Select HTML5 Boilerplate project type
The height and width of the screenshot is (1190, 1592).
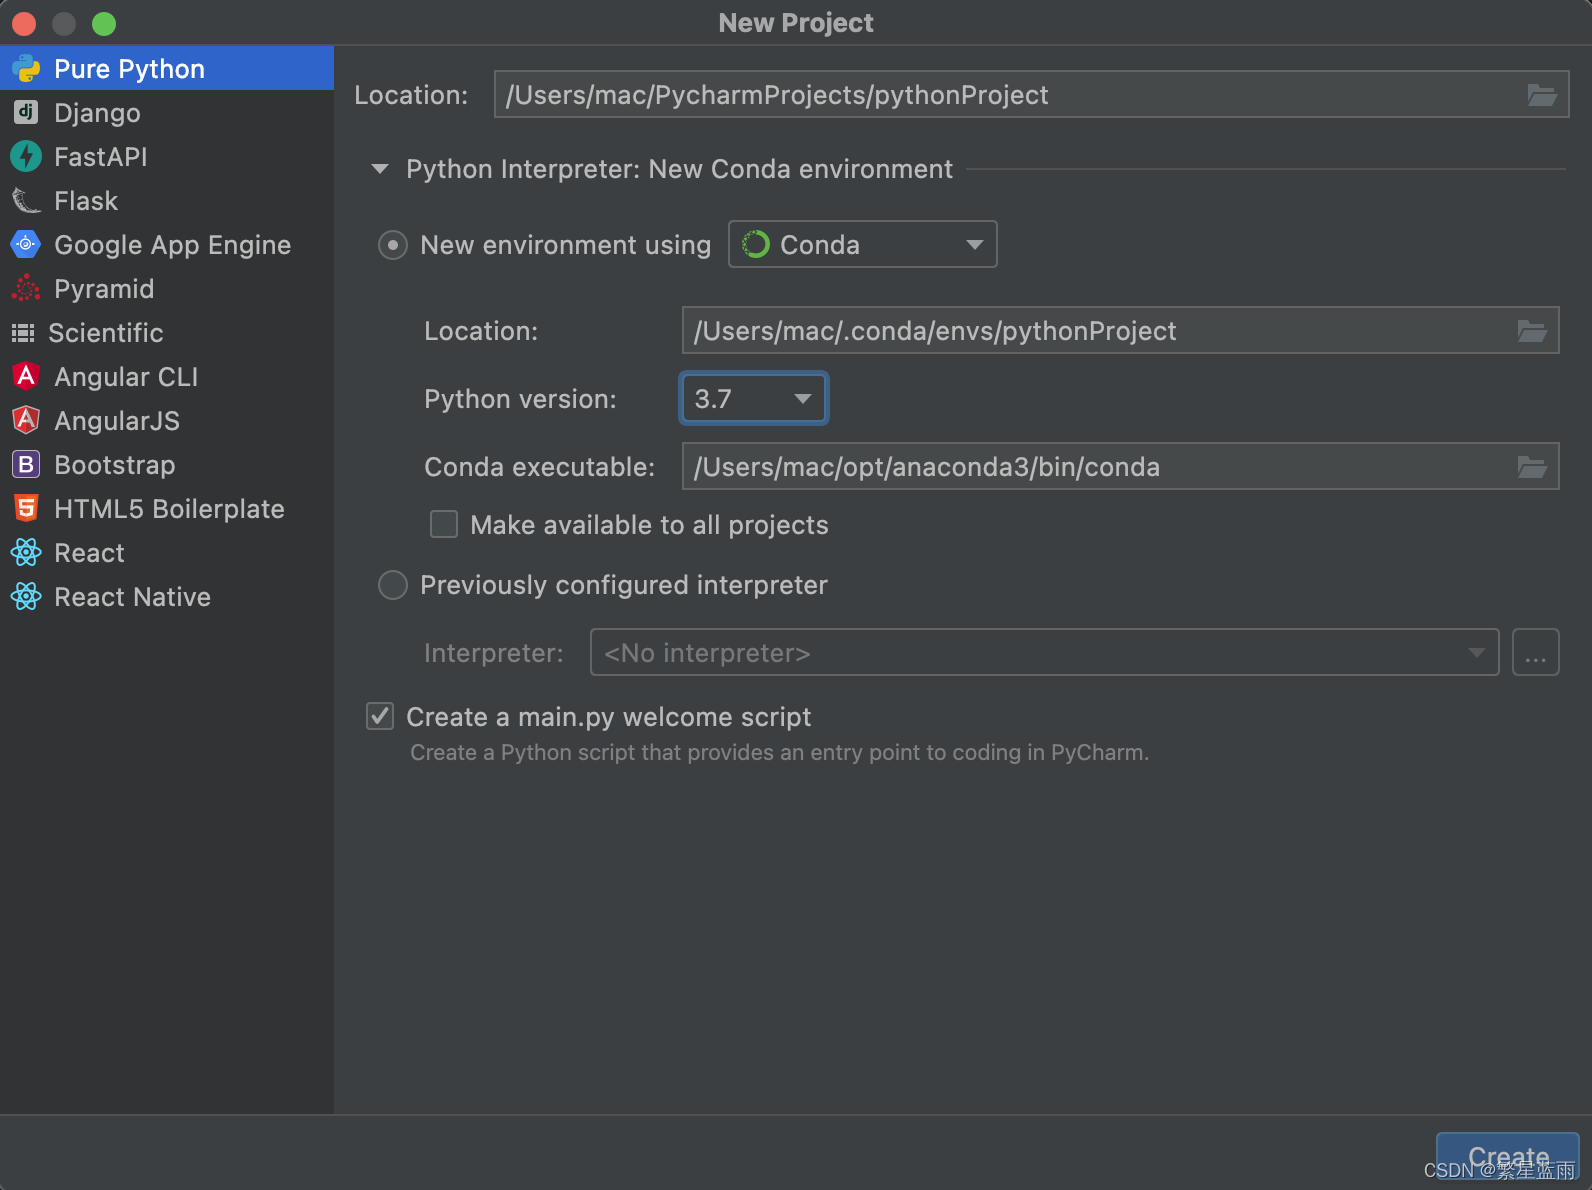pos(167,508)
